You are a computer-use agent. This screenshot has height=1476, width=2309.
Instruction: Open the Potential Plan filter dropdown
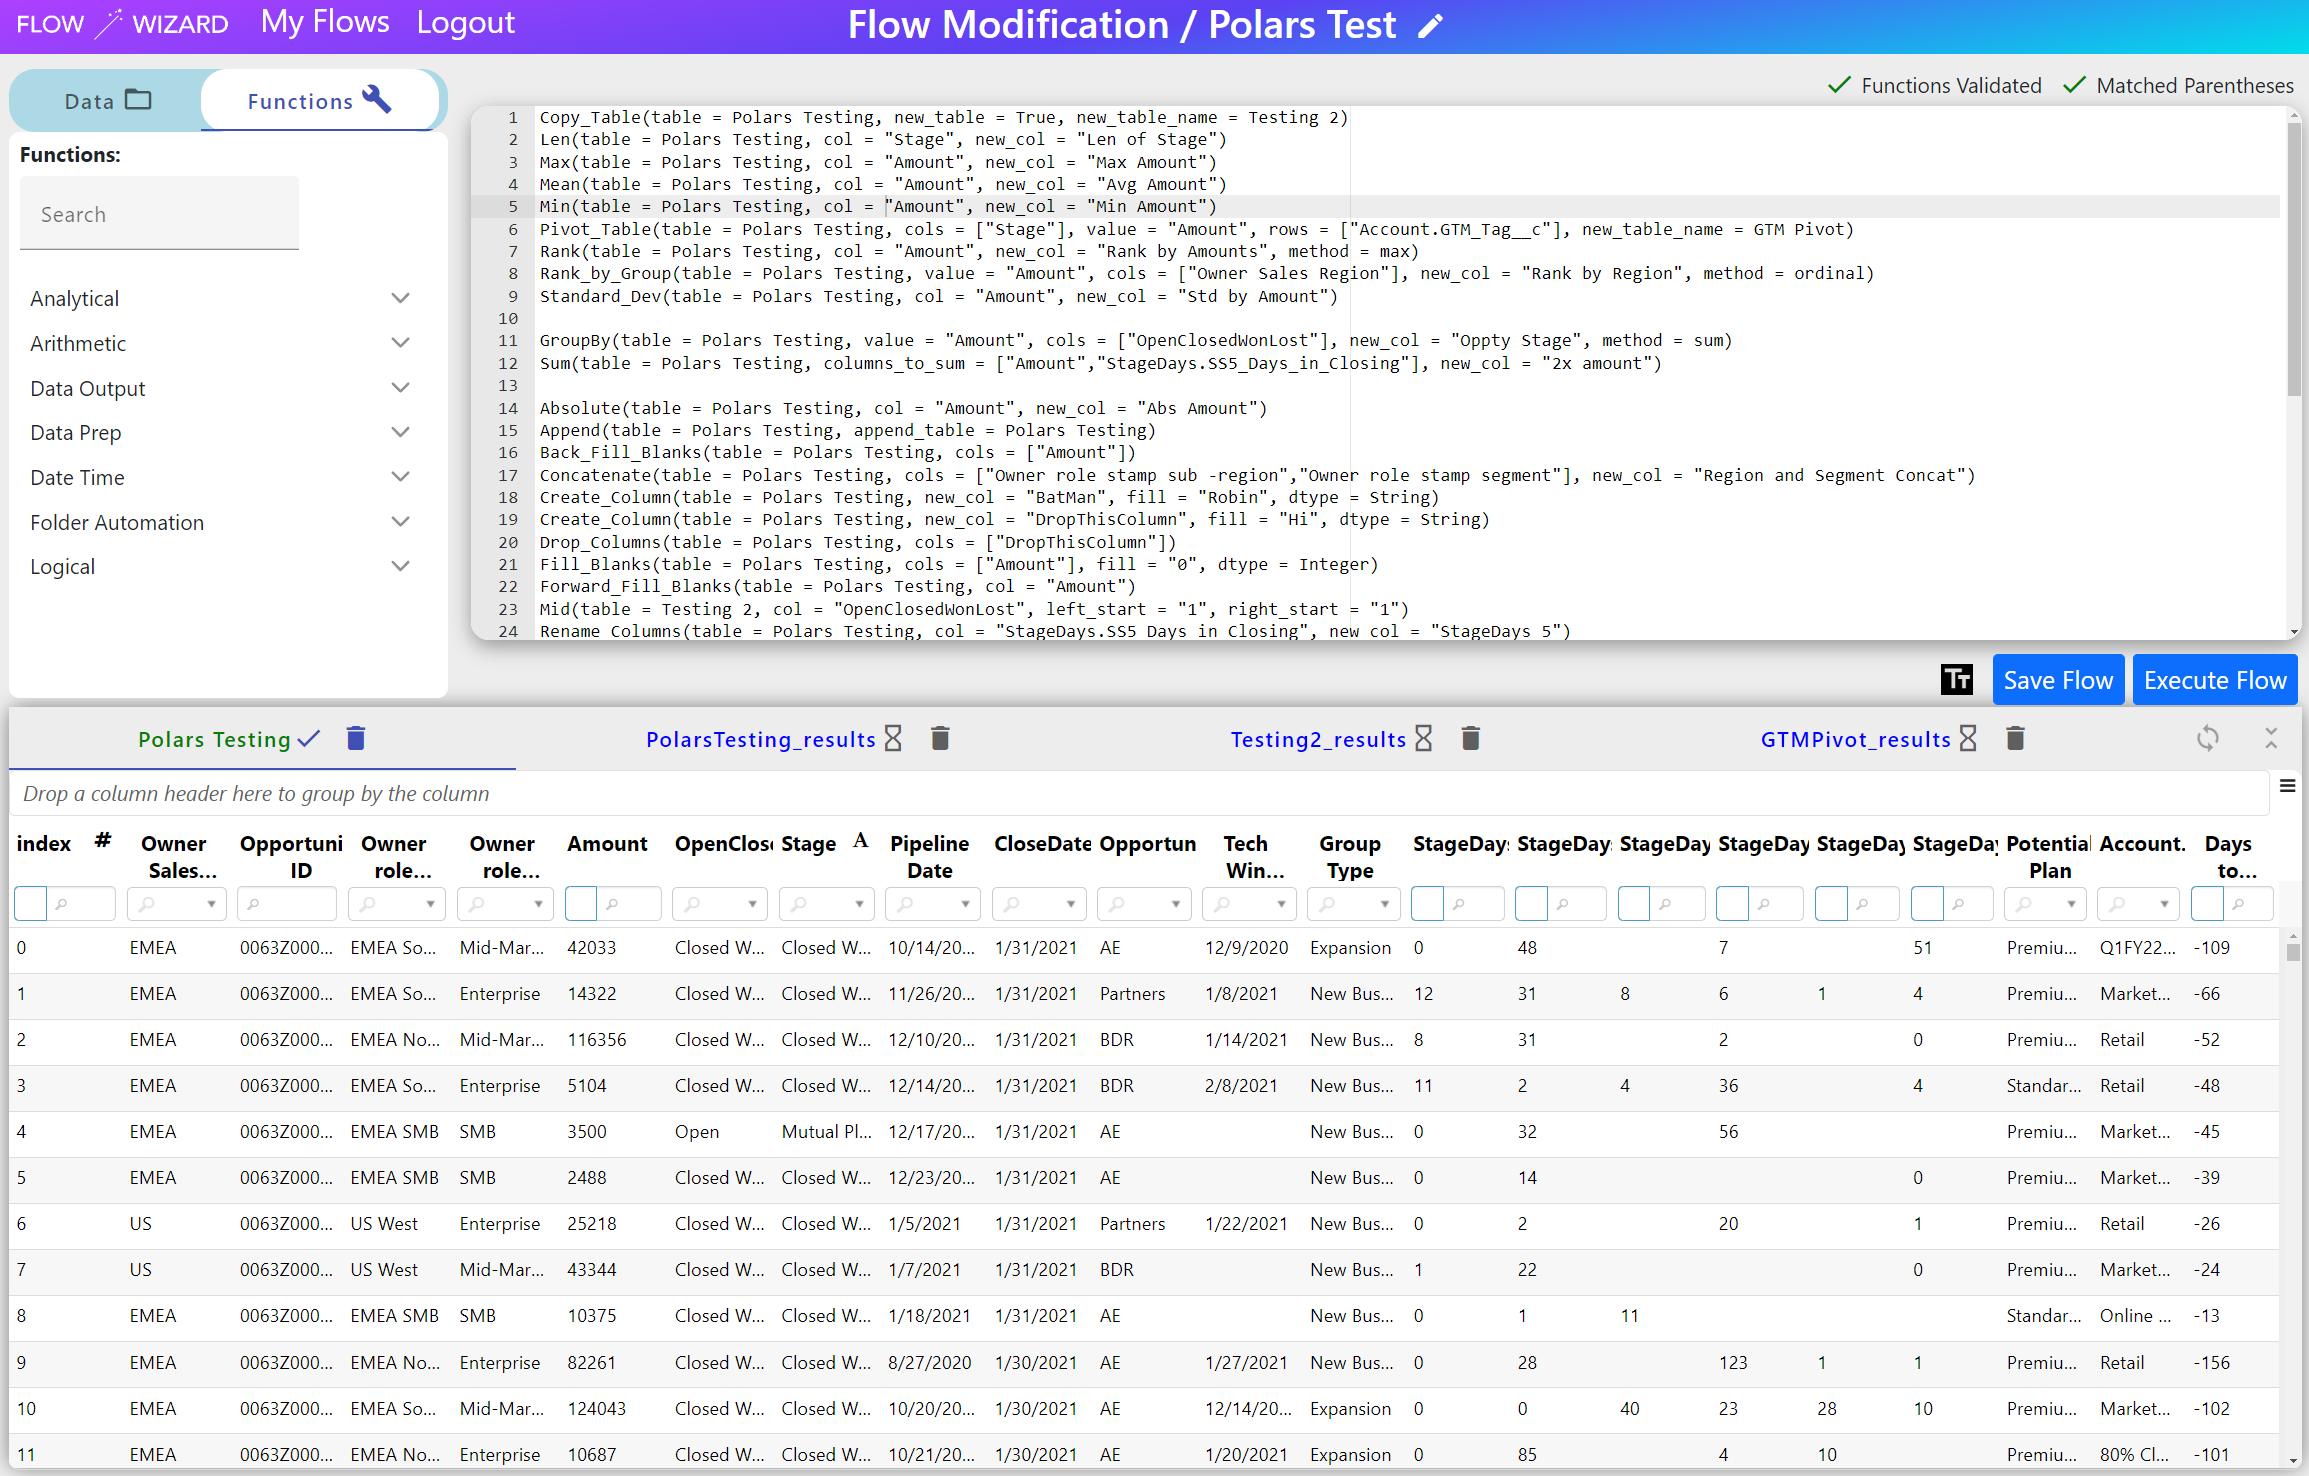click(2071, 904)
